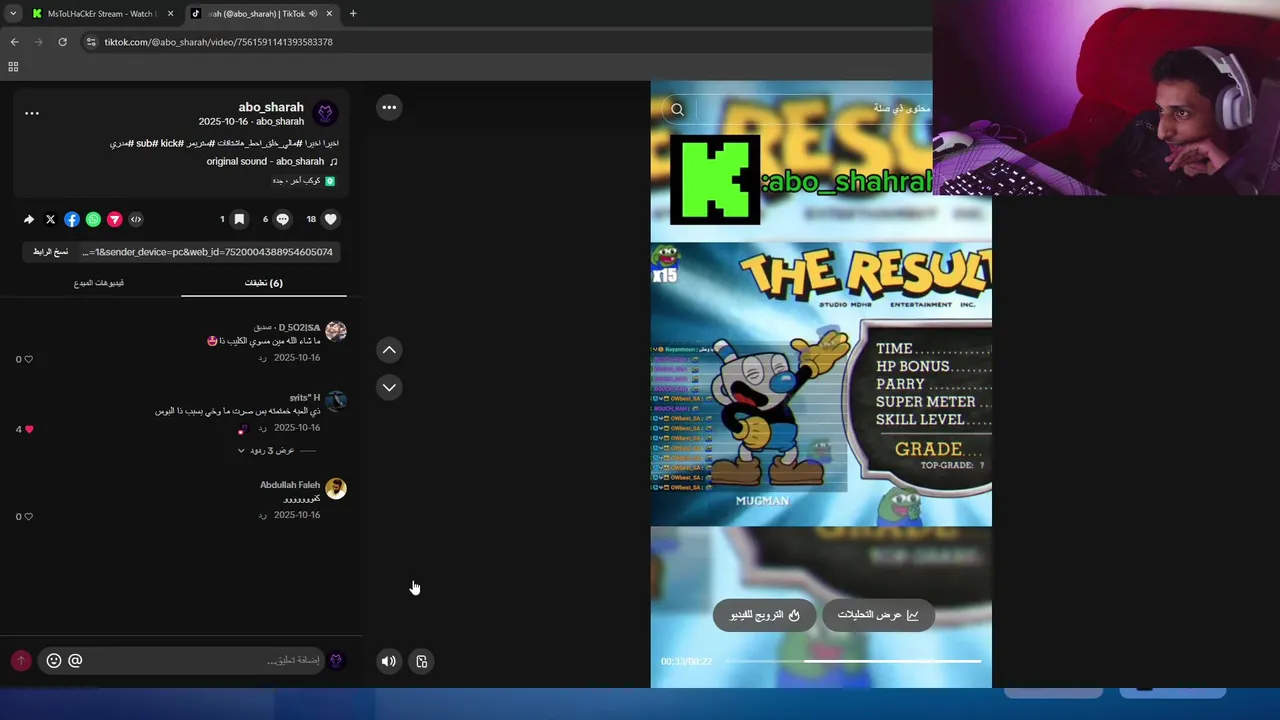The image size is (1280, 720).
Task: View site information icon in the address bar
Action: click(91, 42)
